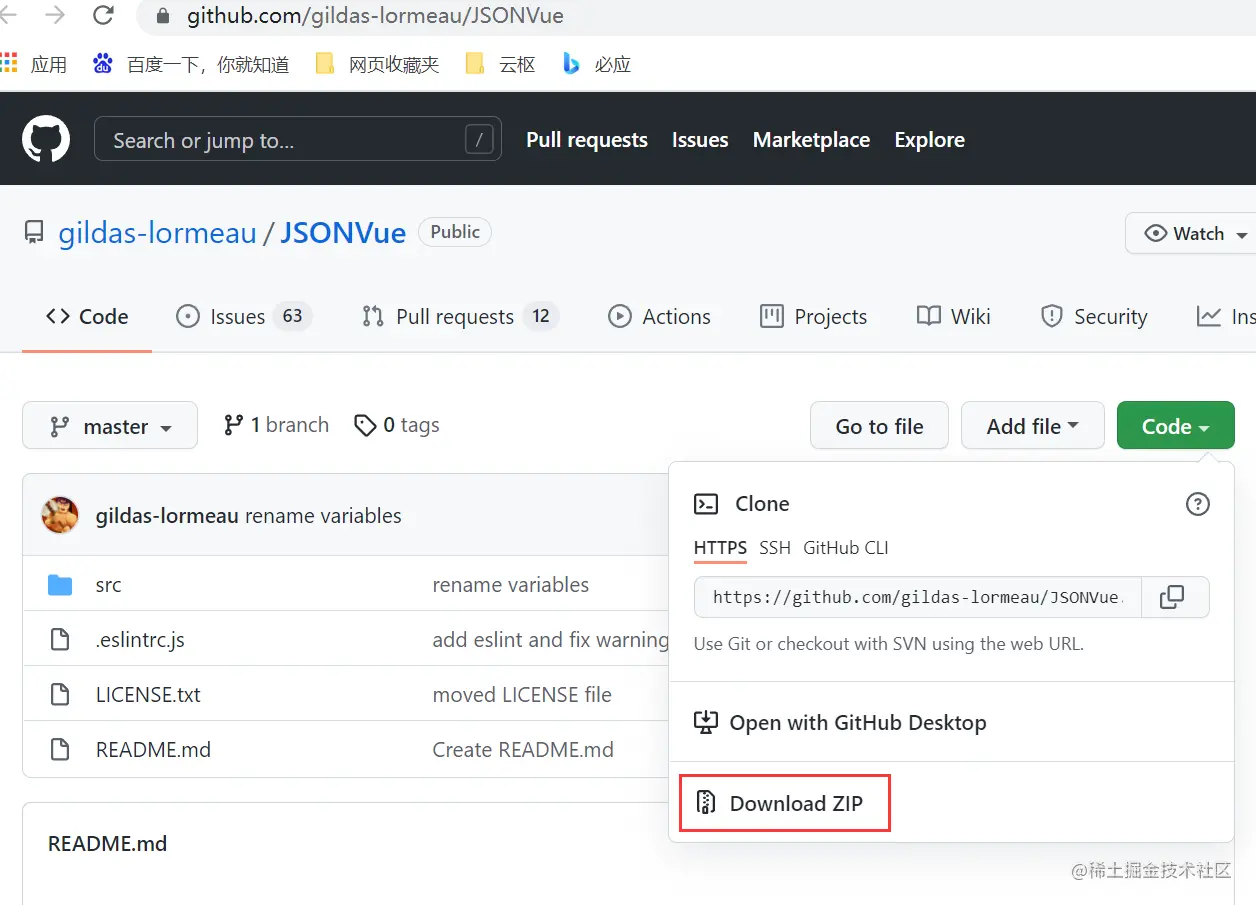The width and height of the screenshot is (1256, 905).
Task: Click the lock icon in address bar
Action: click(164, 16)
